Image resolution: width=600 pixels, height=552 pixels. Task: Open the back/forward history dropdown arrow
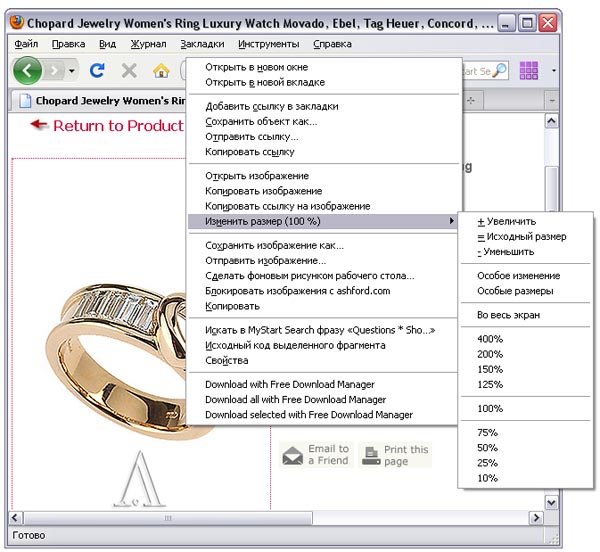(72, 71)
